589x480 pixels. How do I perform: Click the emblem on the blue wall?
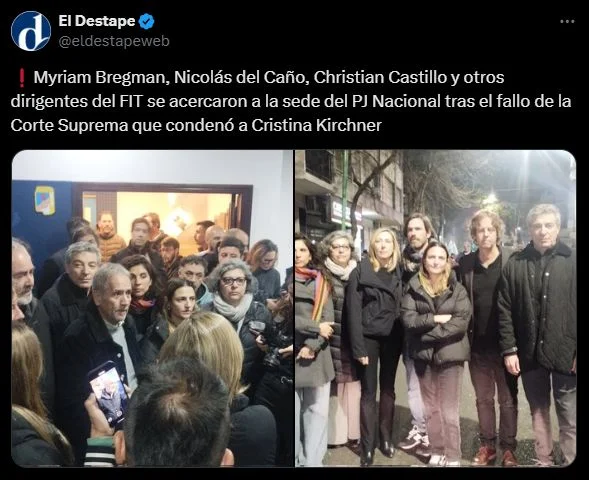[45, 201]
